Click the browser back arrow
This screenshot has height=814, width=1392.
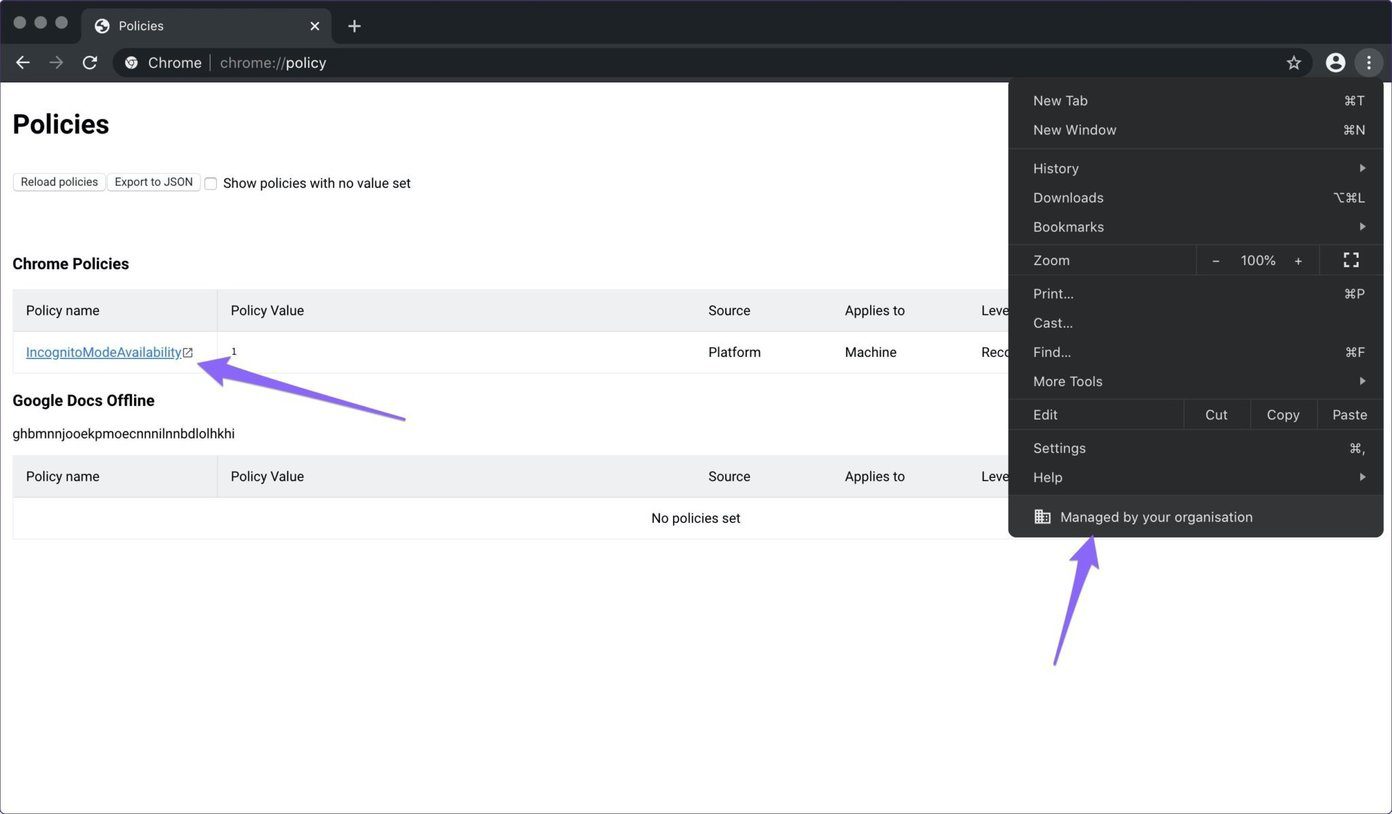click(x=23, y=62)
